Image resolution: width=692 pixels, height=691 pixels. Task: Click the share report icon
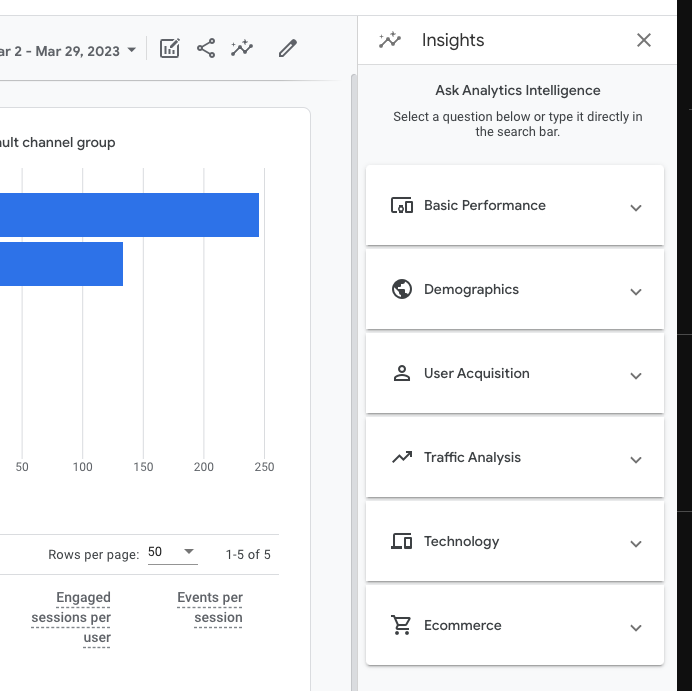pos(206,48)
